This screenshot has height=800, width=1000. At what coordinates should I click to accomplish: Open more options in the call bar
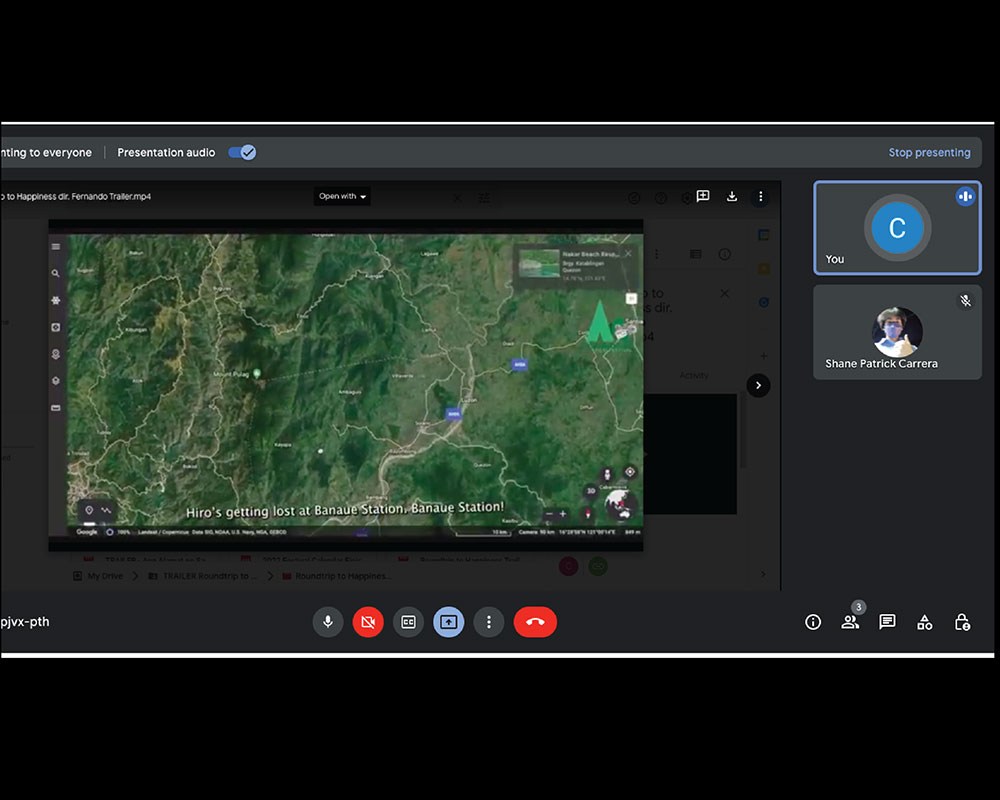[x=488, y=622]
